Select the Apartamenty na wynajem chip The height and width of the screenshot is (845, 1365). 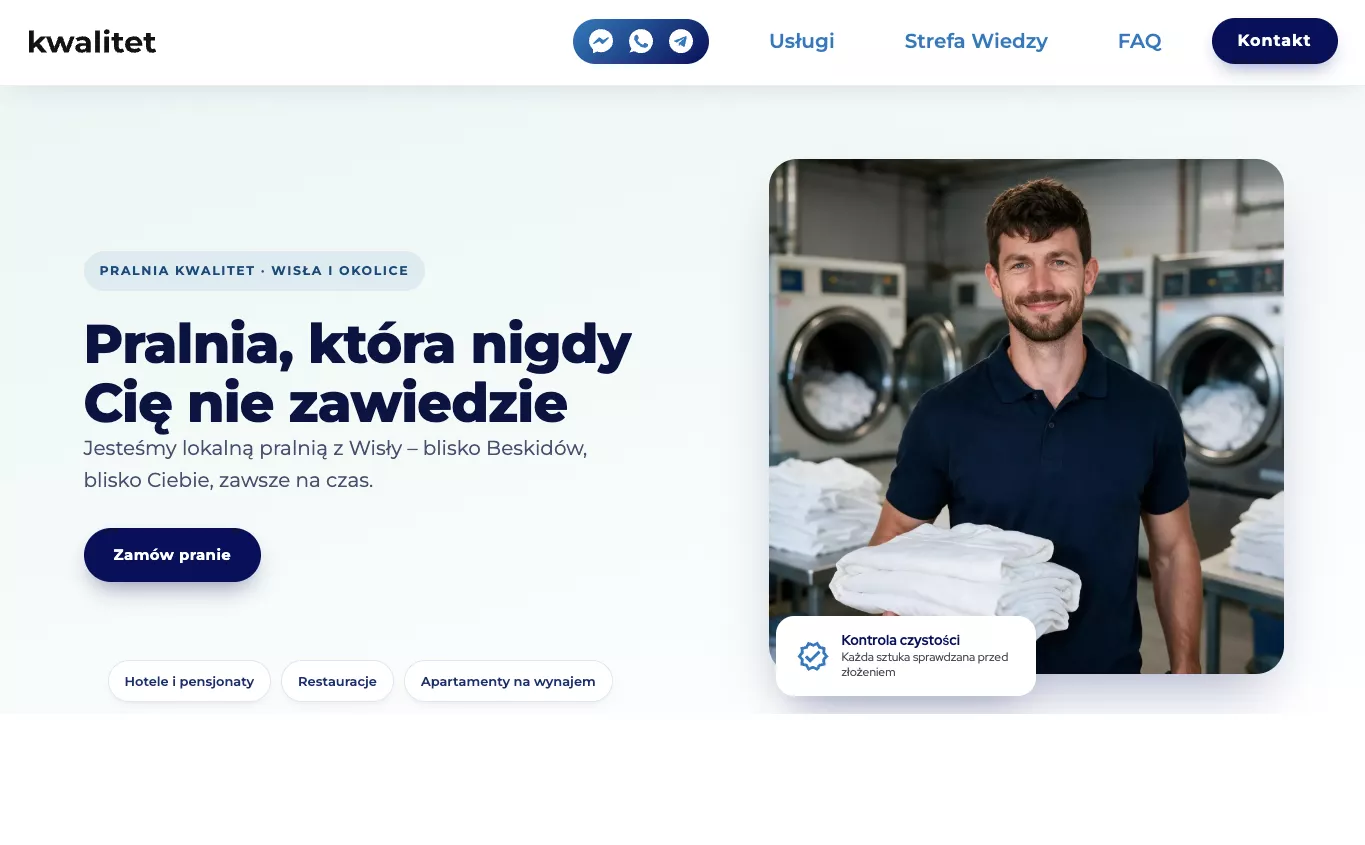pos(508,681)
